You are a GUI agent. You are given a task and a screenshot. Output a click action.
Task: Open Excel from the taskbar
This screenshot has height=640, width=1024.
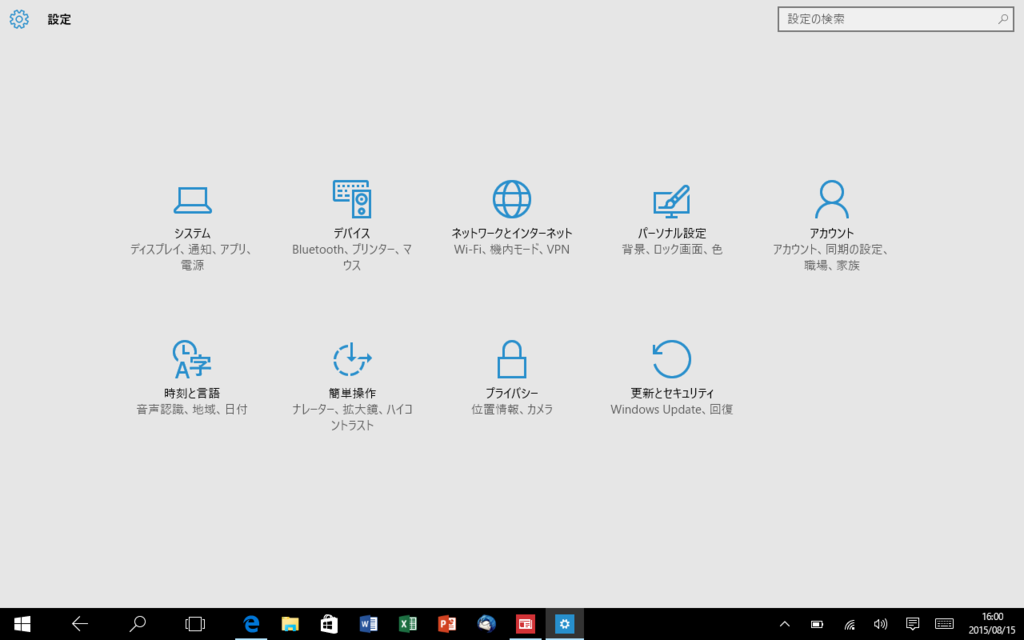[408, 623]
